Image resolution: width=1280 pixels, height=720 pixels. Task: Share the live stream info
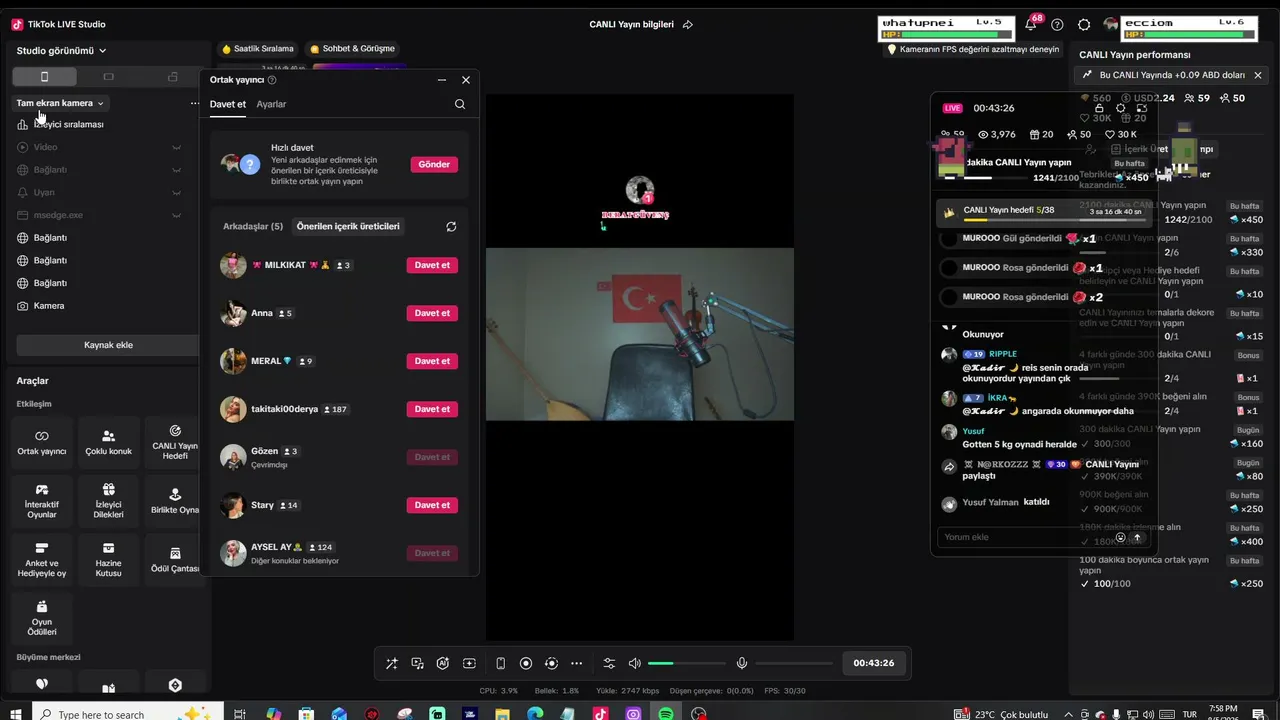[x=687, y=24]
